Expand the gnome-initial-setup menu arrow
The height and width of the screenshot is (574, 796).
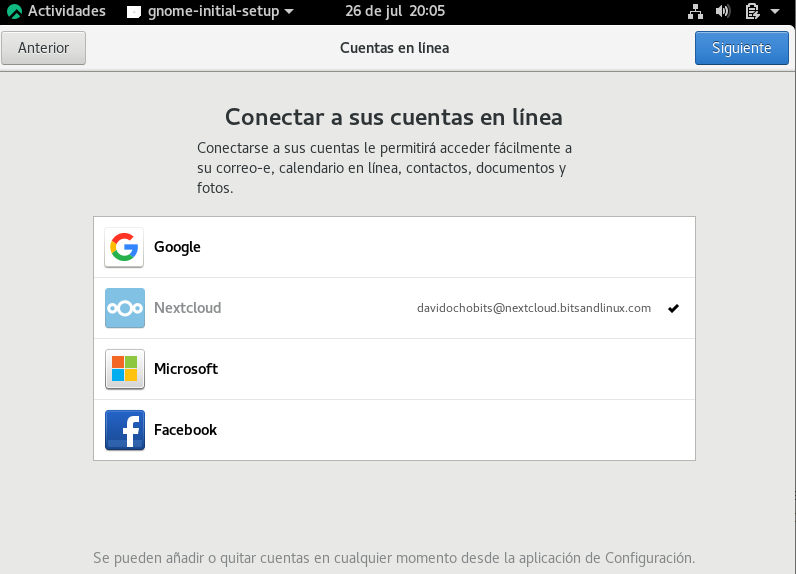pyautogui.click(x=289, y=11)
